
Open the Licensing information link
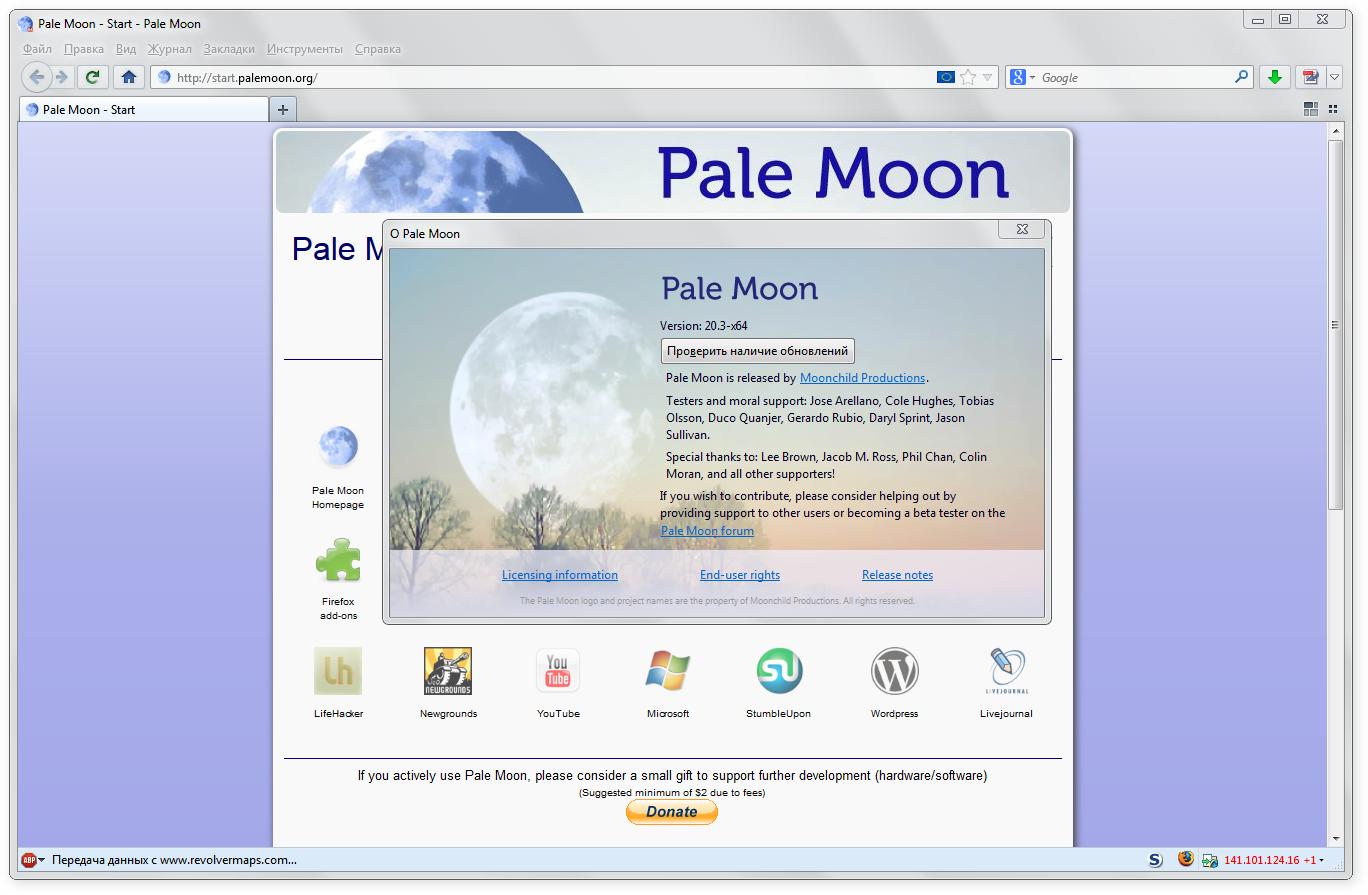tap(560, 575)
